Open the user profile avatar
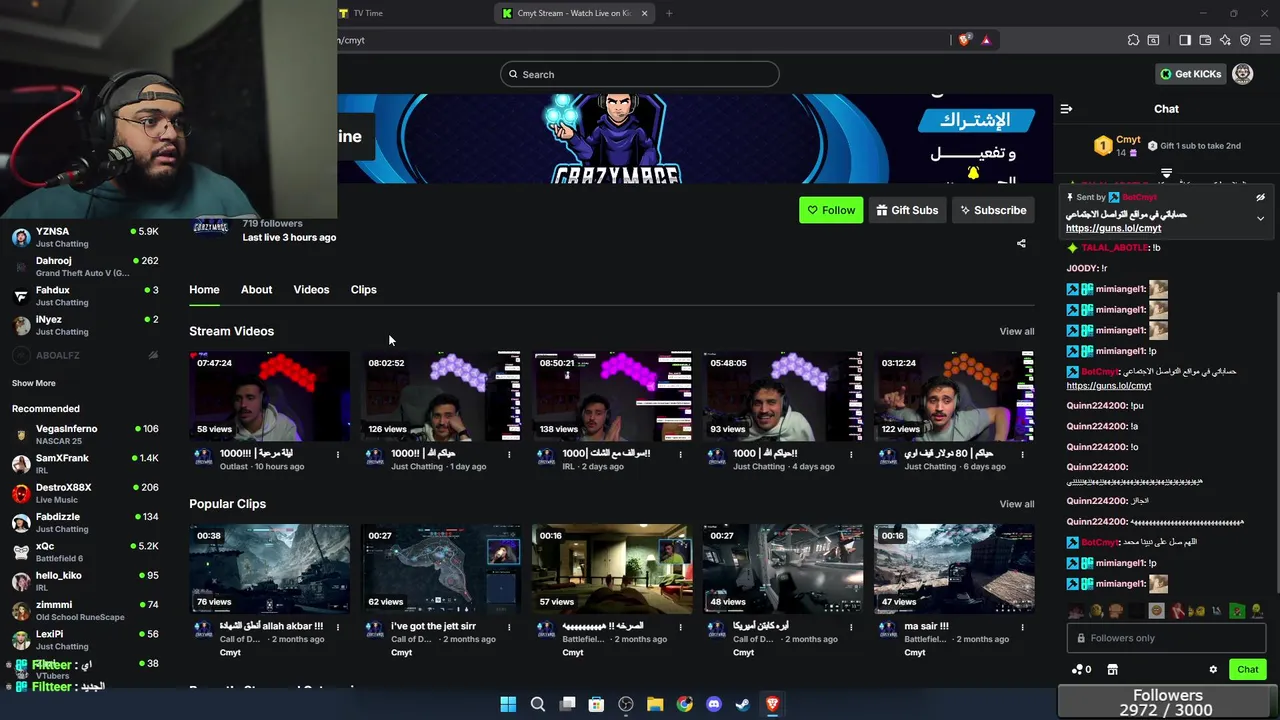This screenshot has height=720, width=1280. (x=1243, y=74)
